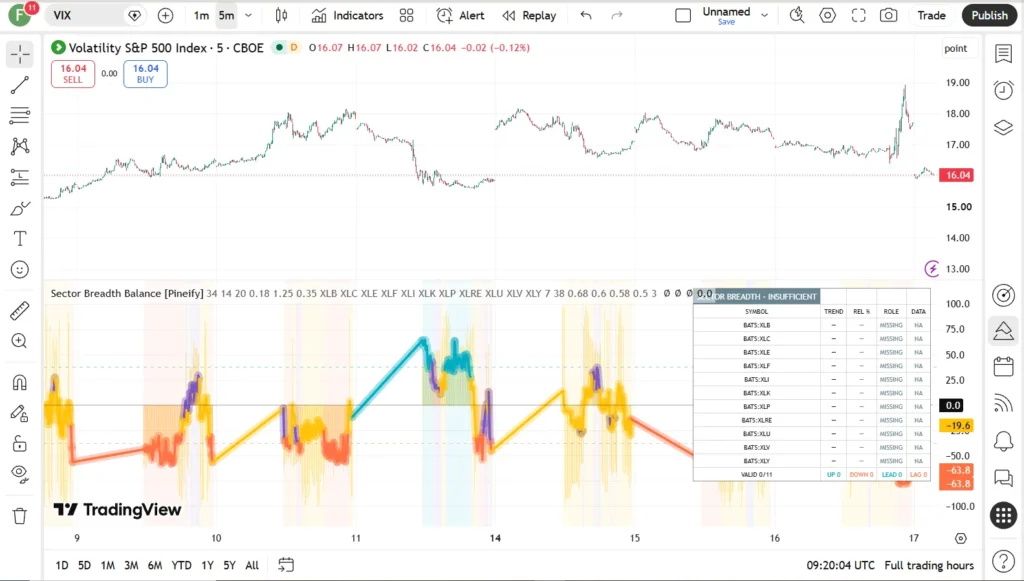Click Sector Breadth Balance indicator title
Viewport: 1024px width, 581px height.
pos(127,294)
